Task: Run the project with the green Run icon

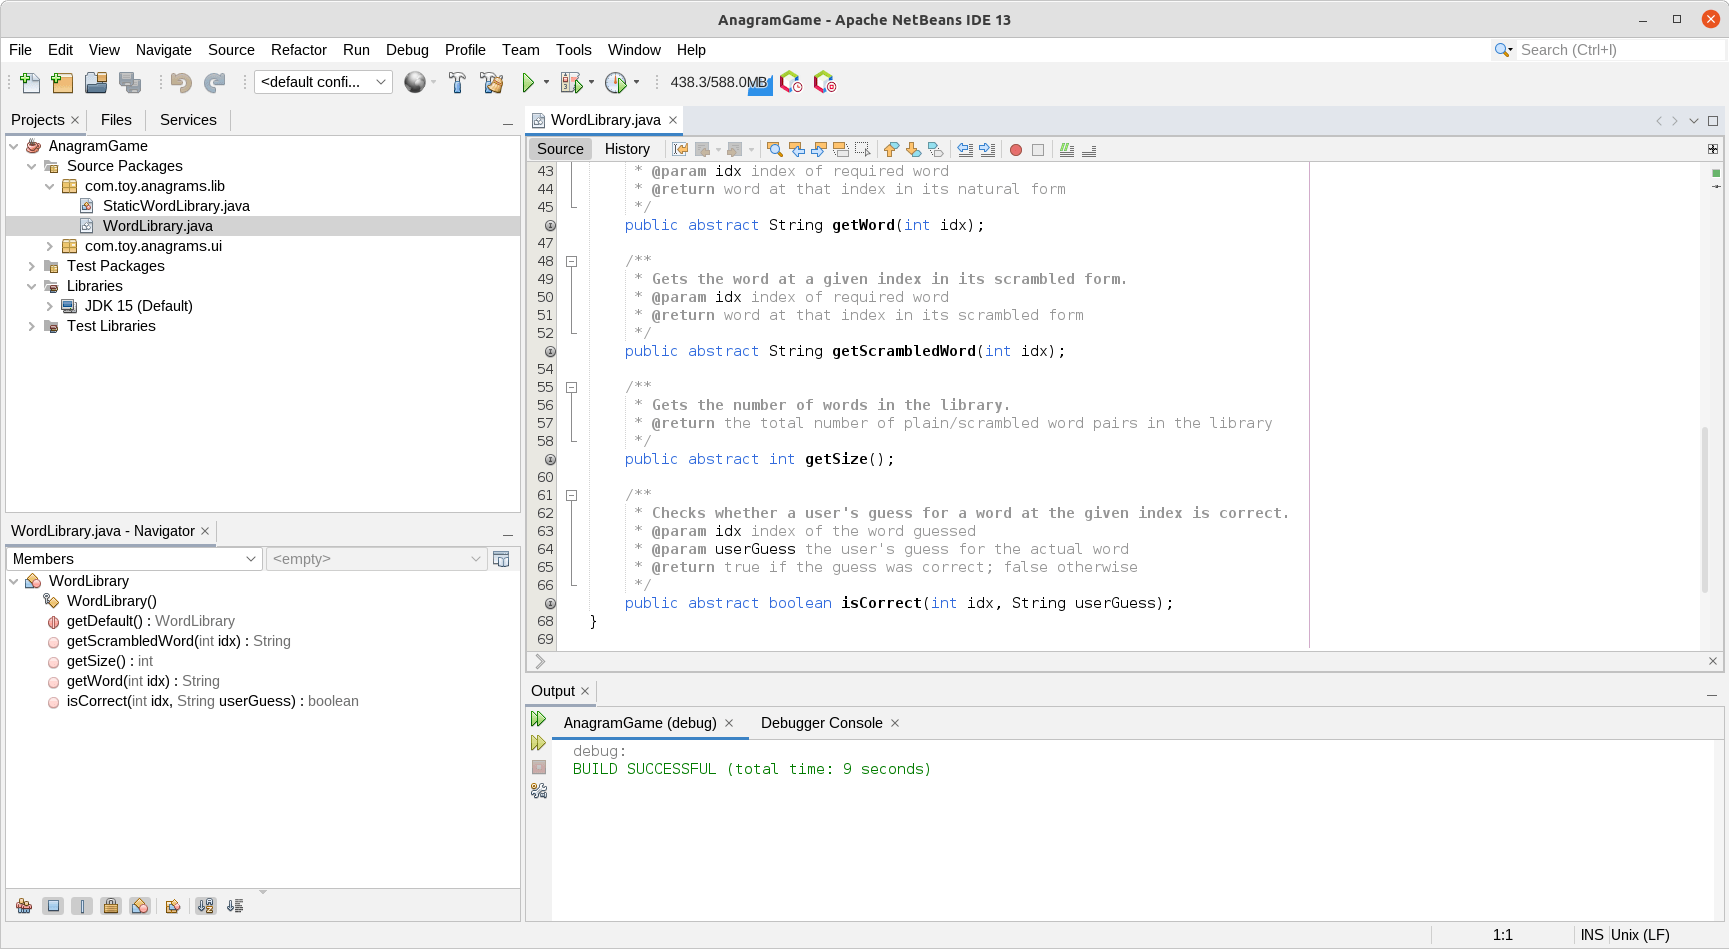Action: pyautogui.click(x=527, y=82)
